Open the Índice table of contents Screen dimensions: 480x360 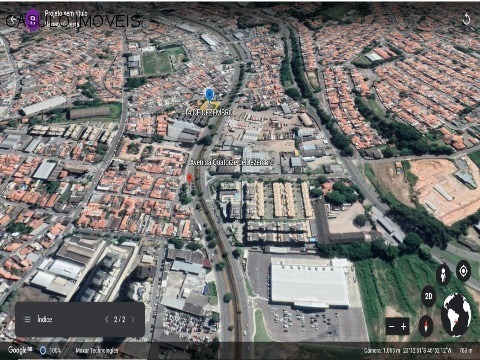point(45,319)
